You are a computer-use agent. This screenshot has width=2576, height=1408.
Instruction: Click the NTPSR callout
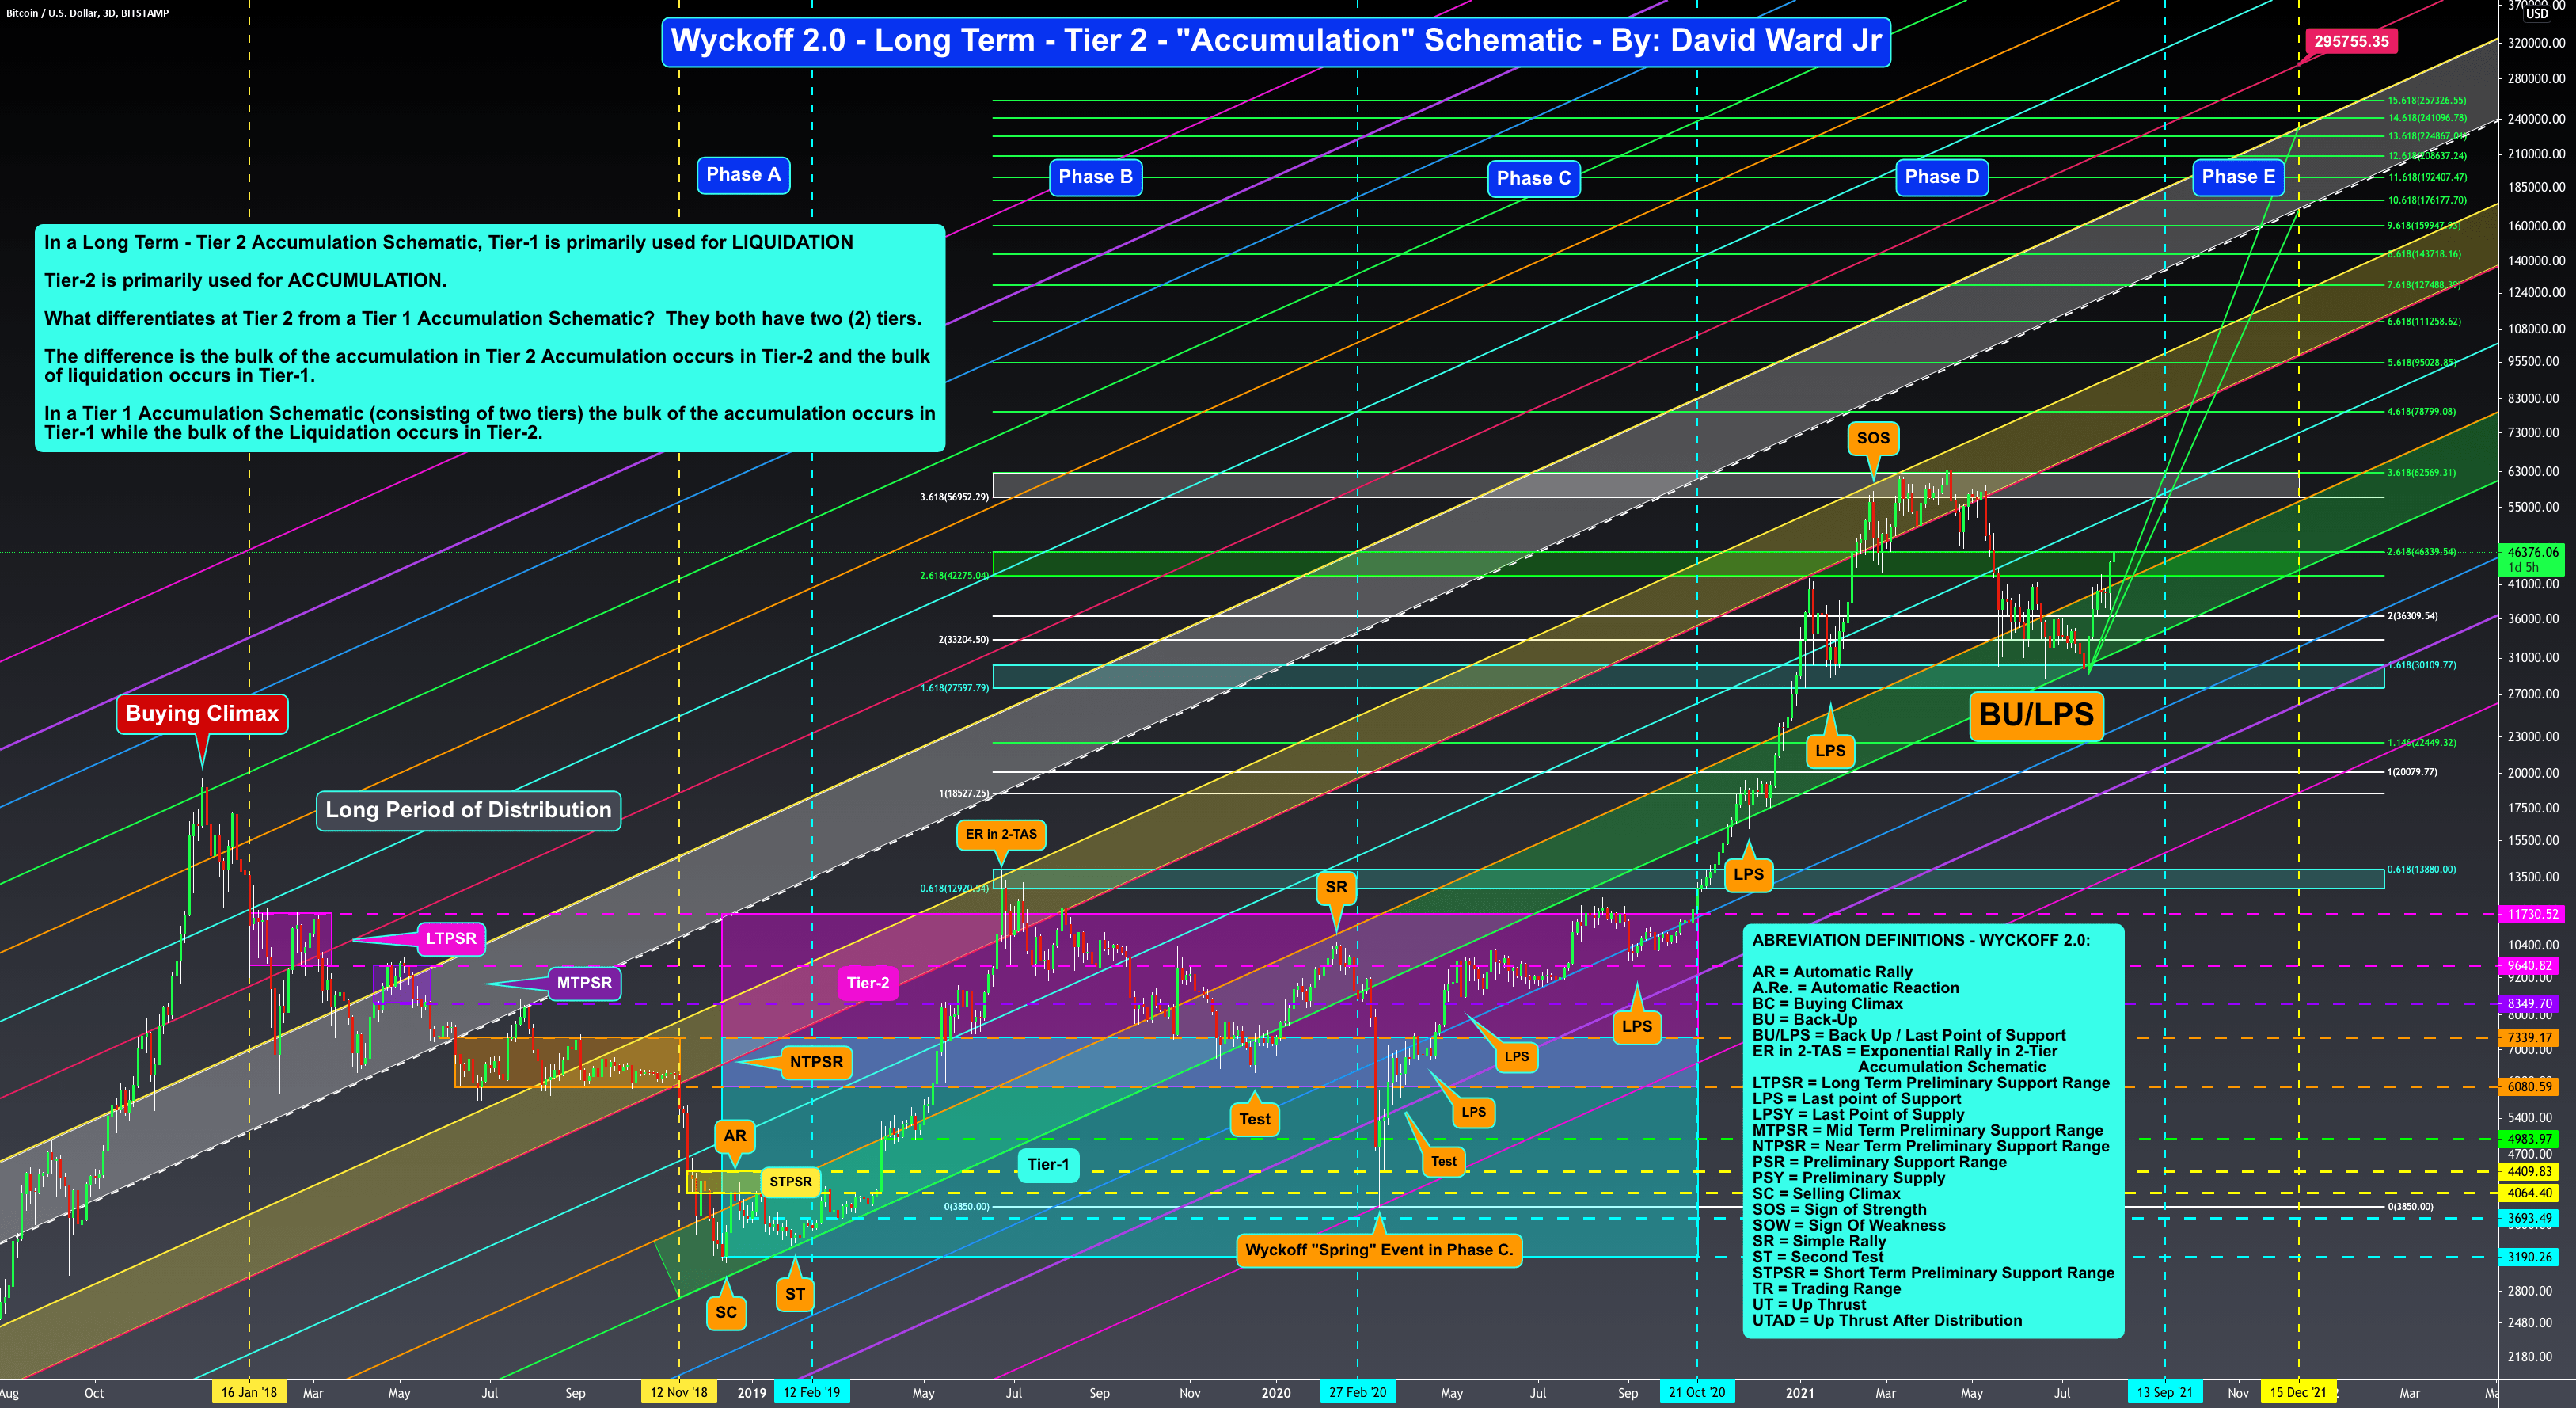point(816,1062)
